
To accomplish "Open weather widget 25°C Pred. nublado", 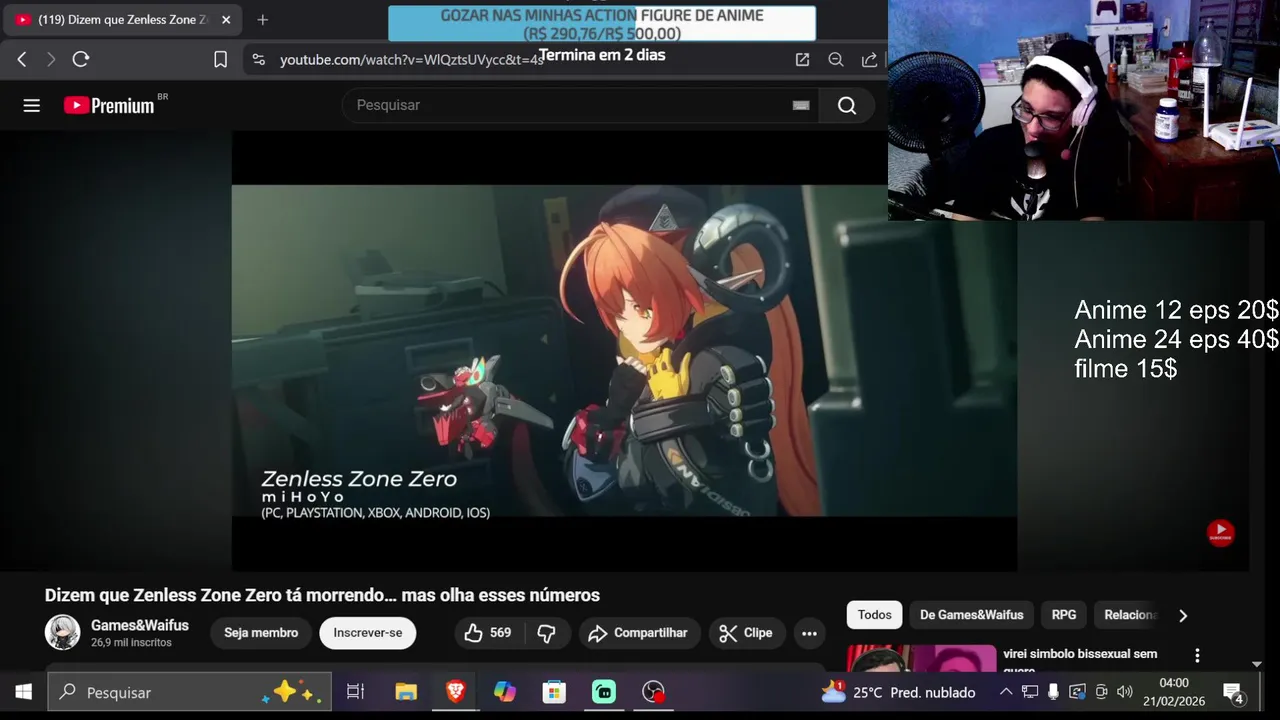I will 898,692.
